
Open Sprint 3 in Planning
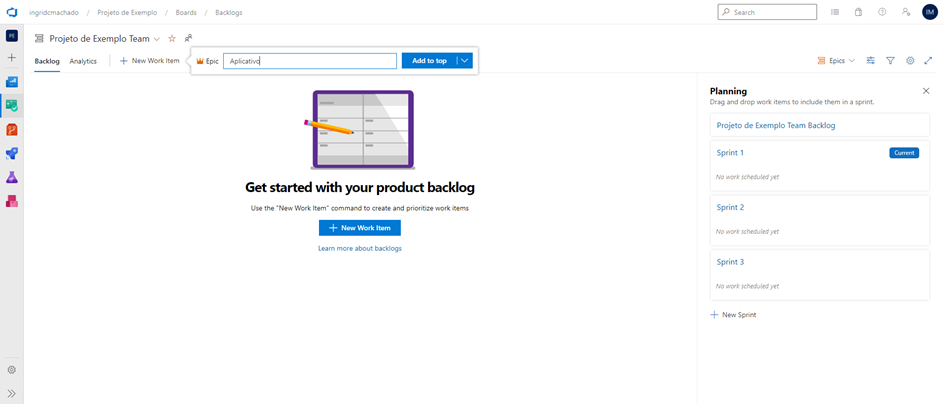tap(730, 262)
